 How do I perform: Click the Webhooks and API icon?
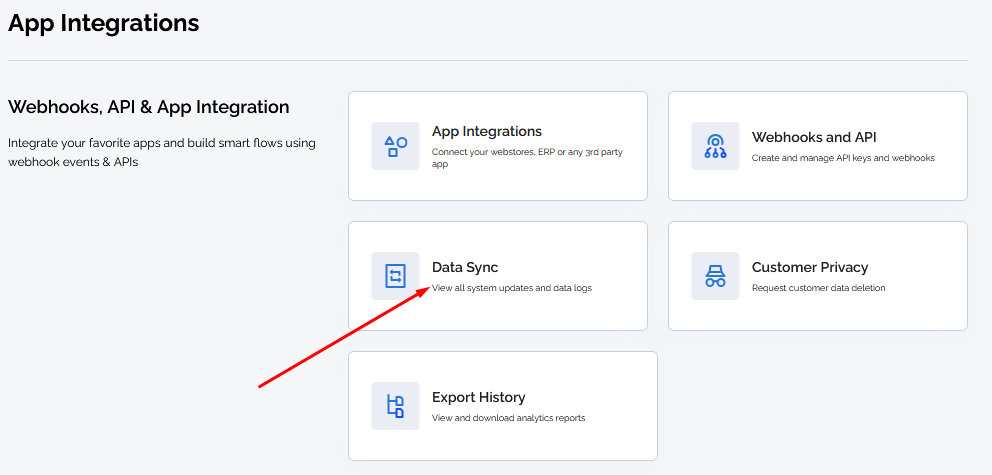(x=715, y=146)
